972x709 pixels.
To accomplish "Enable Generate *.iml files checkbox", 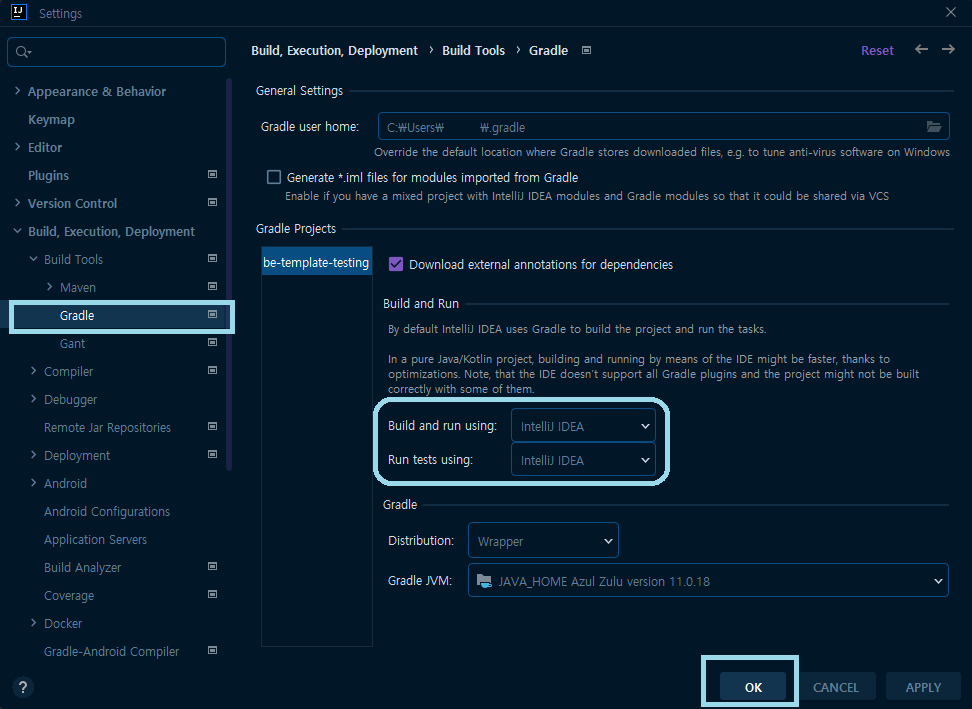I will 273,177.
